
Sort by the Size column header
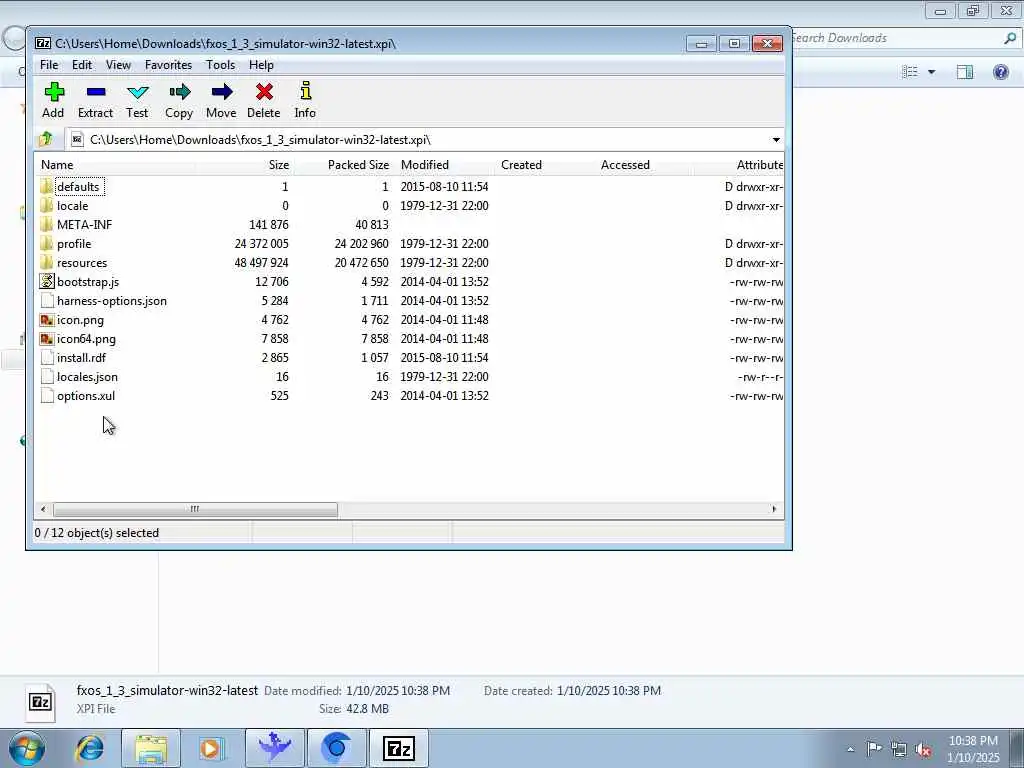pyautogui.click(x=244, y=165)
